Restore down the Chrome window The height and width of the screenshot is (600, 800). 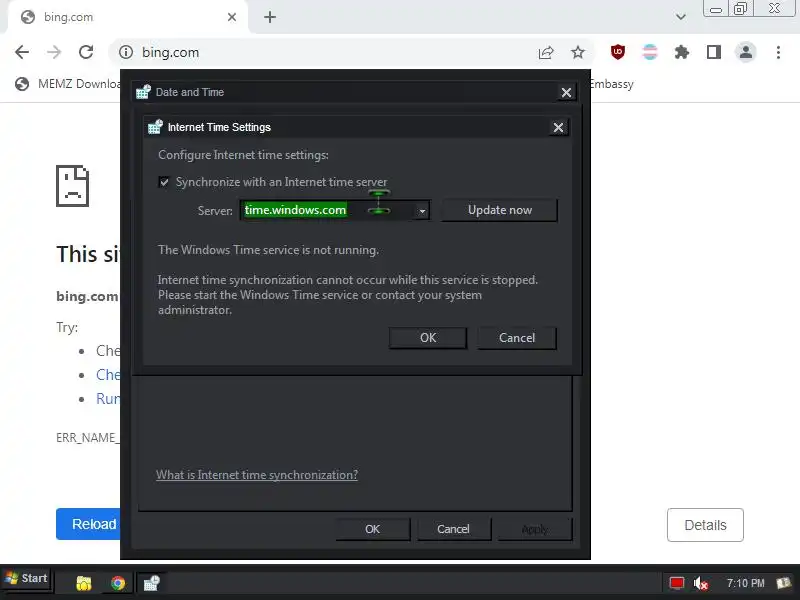(740, 9)
